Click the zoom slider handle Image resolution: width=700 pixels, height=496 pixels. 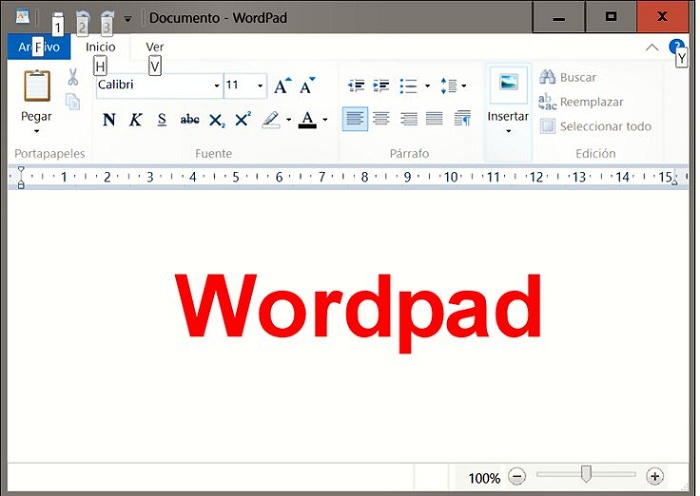click(x=586, y=474)
